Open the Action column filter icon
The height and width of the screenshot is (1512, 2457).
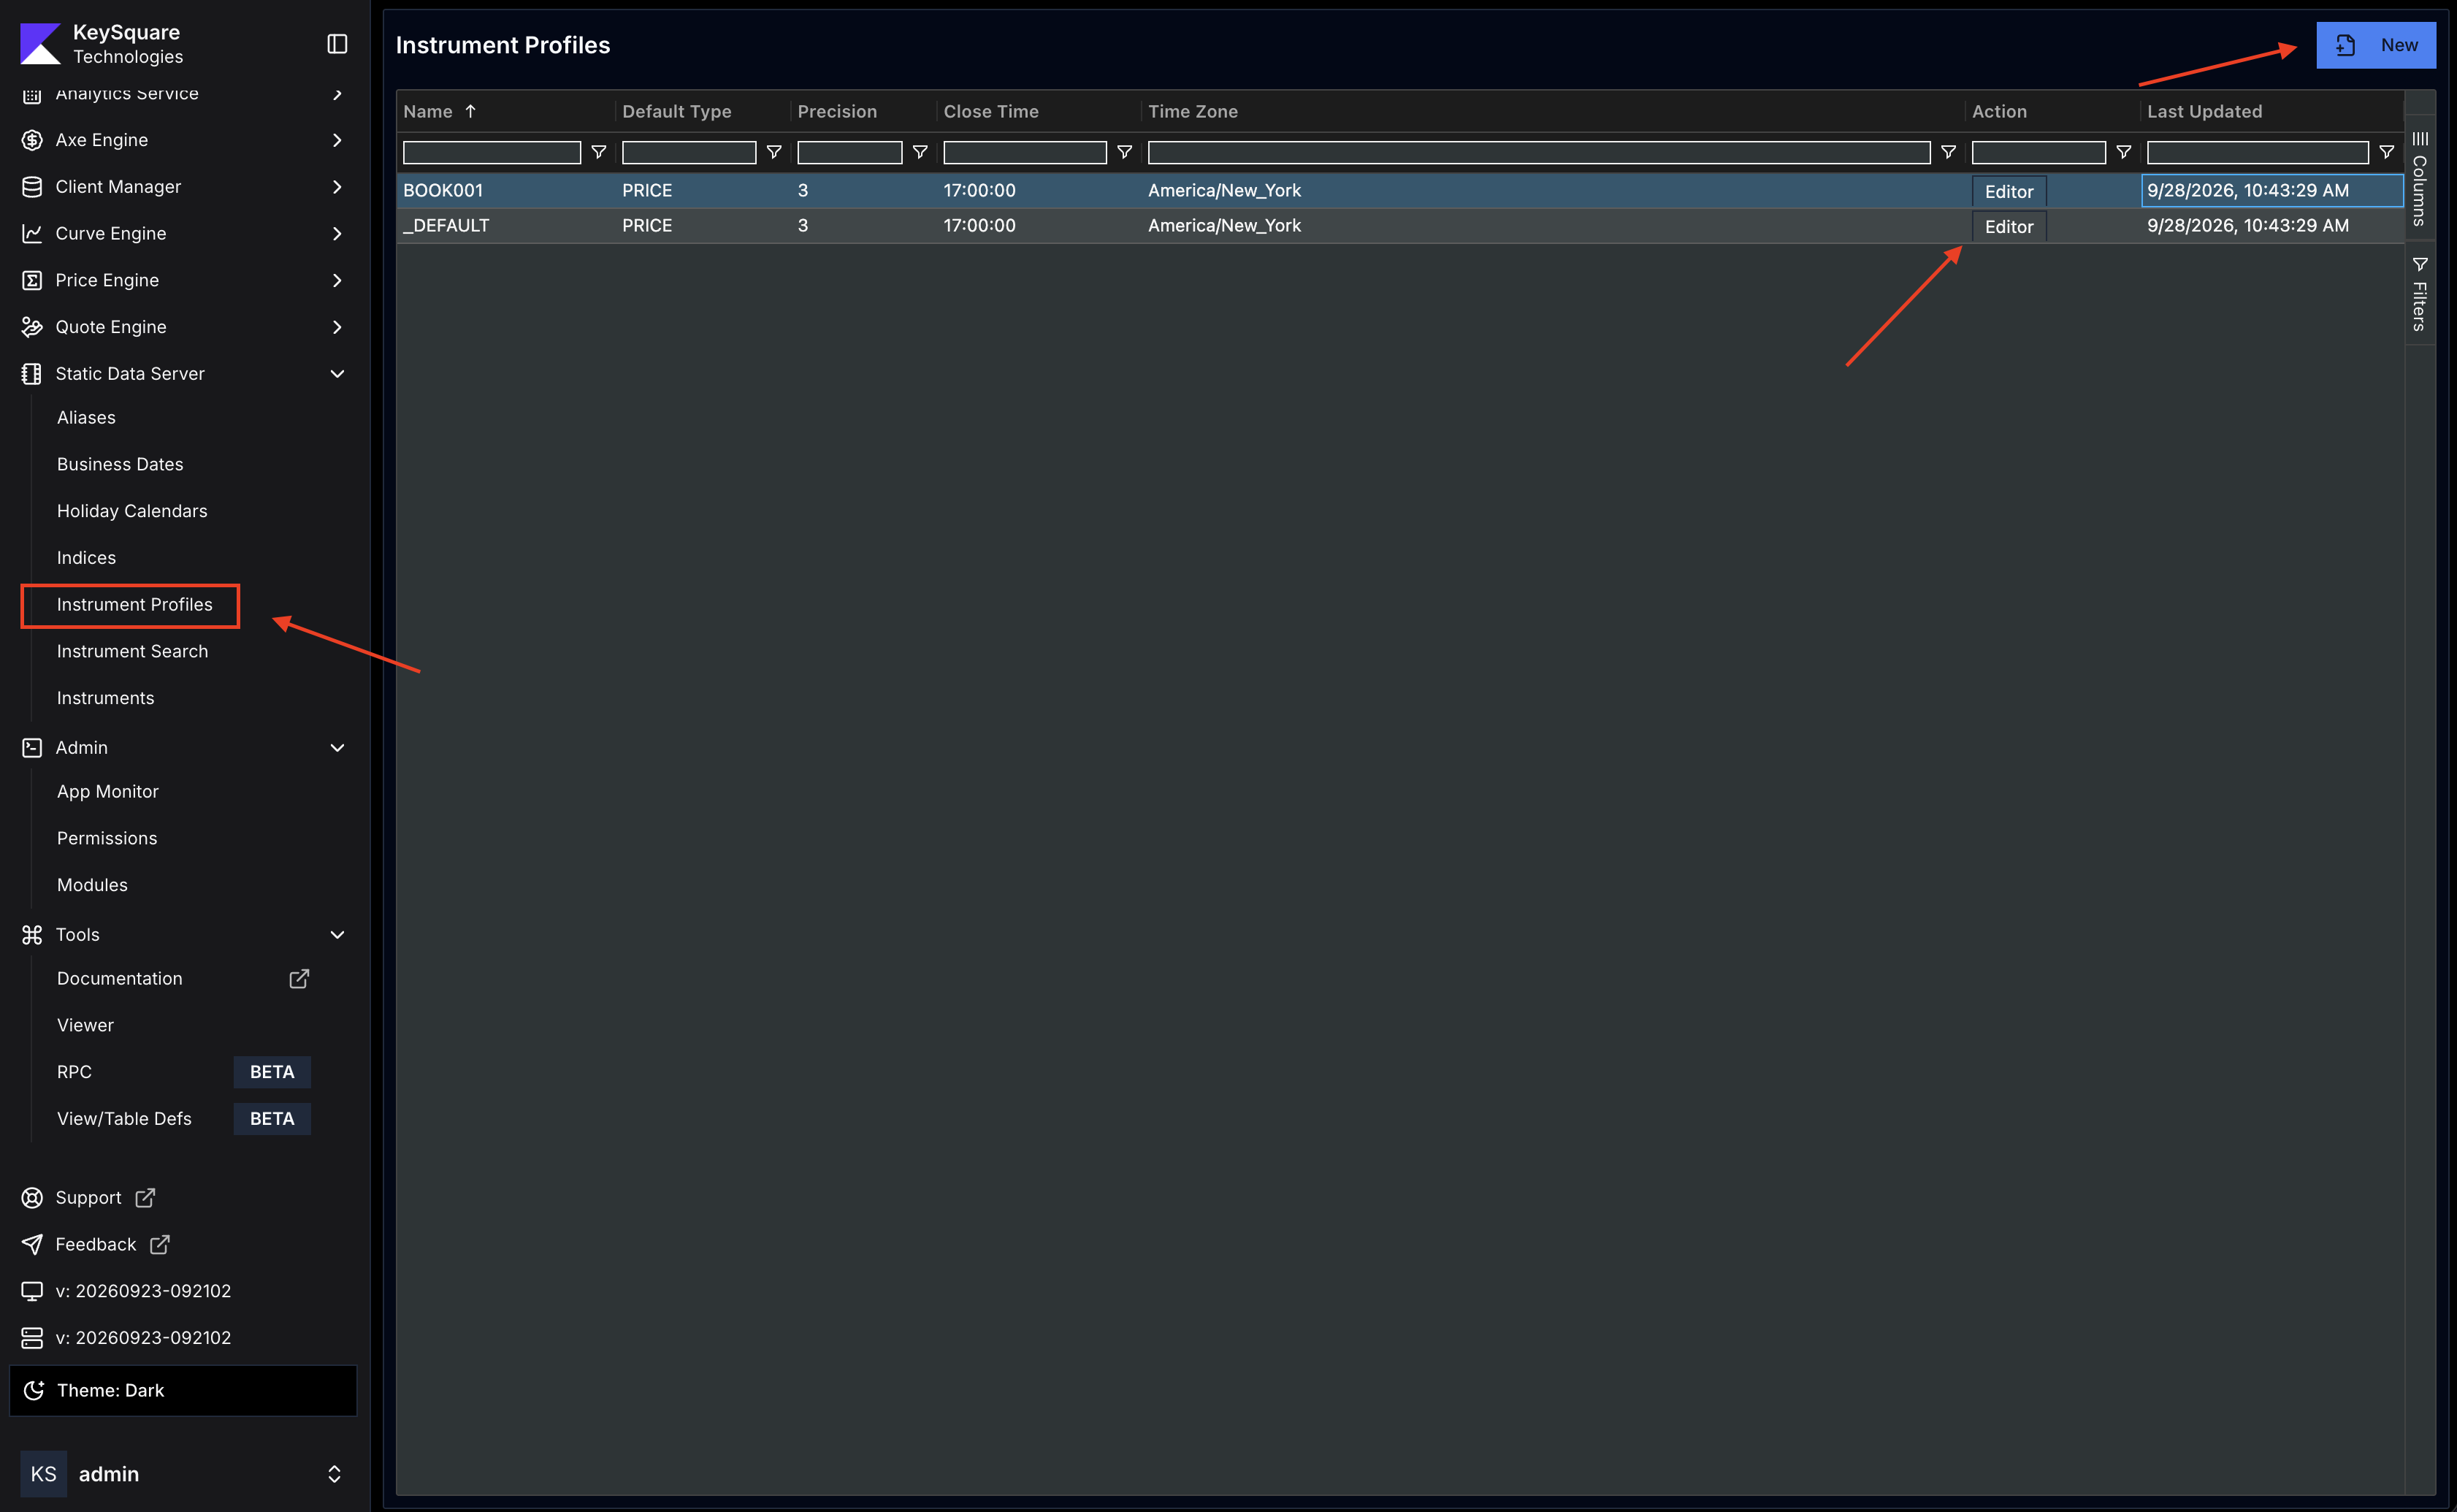click(2124, 152)
